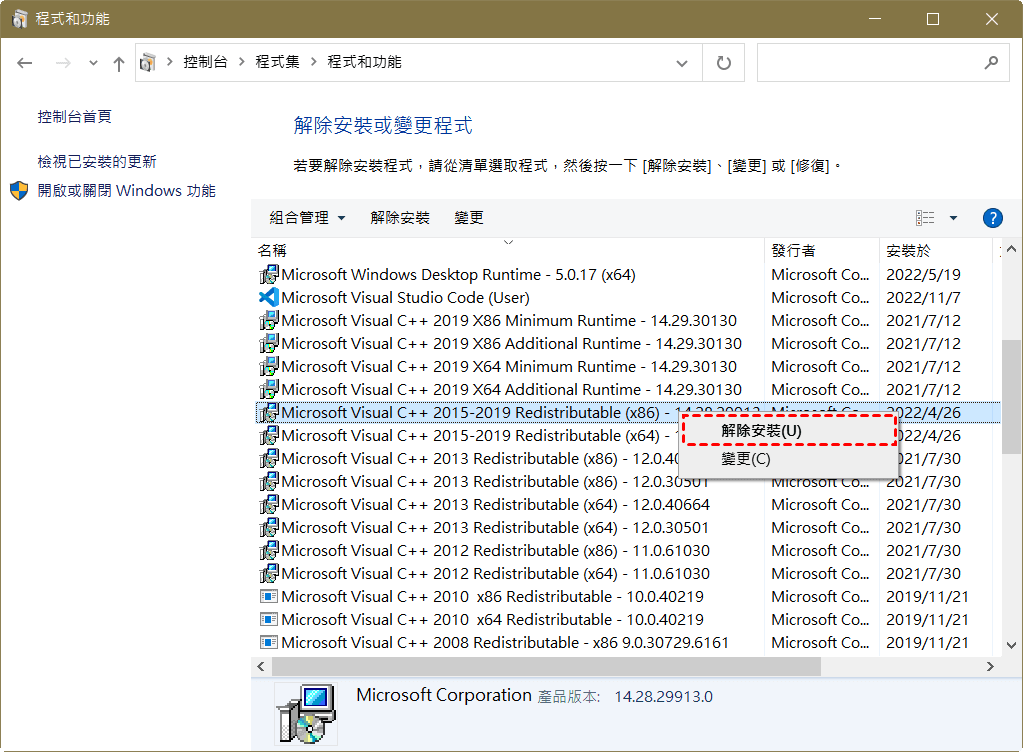Click Visual Studio Code icon

(269, 297)
